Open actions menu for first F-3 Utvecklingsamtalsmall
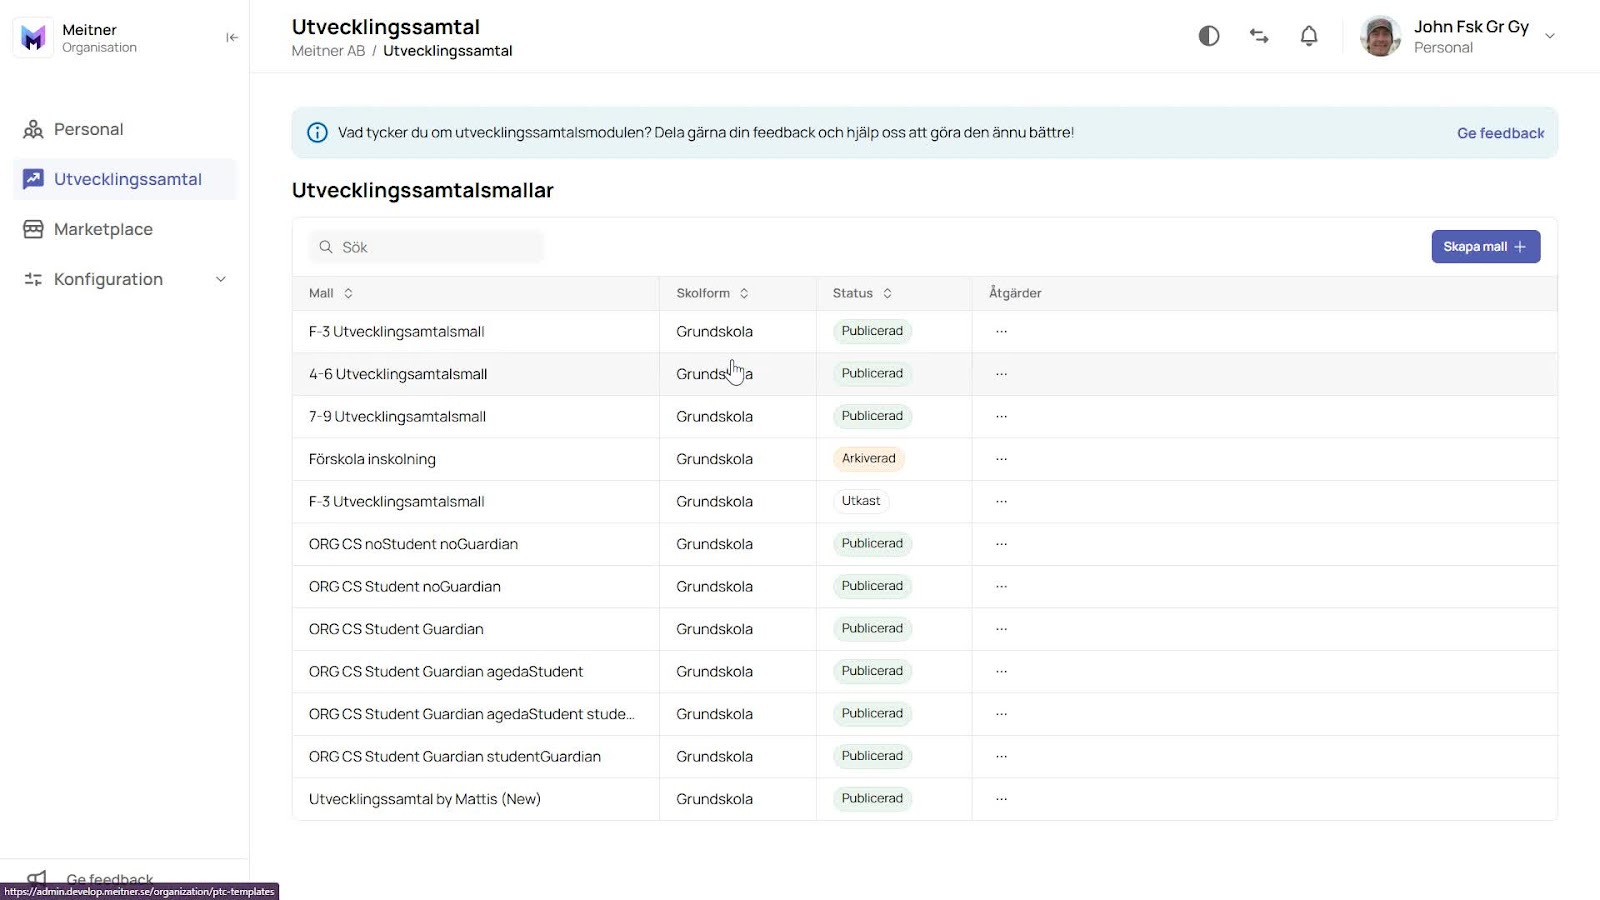Image resolution: width=1600 pixels, height=900 pixels. (1001, 331)
